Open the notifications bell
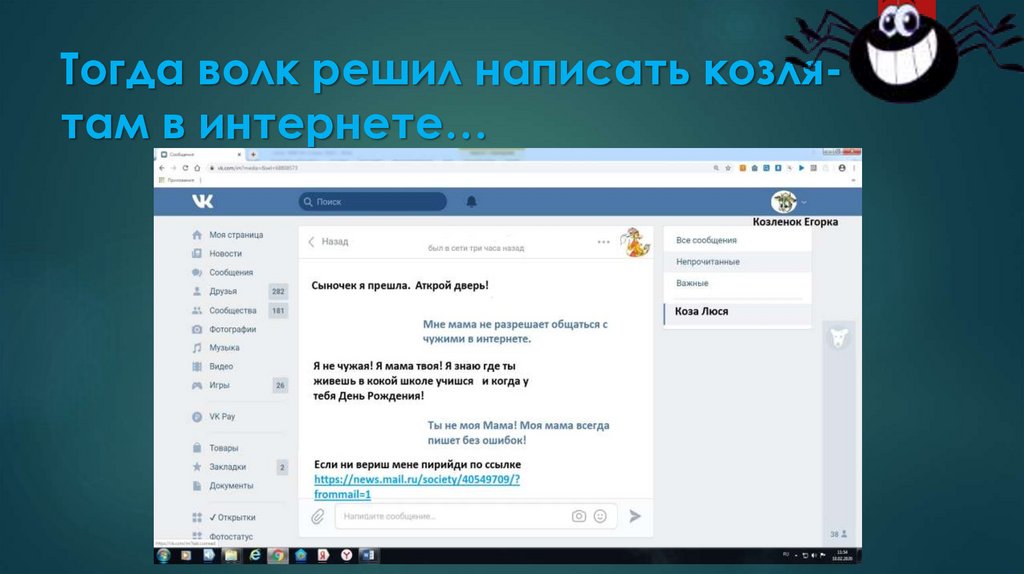Image resolution: width=1024 pixels, height=574 pixels. pos(471,202)
